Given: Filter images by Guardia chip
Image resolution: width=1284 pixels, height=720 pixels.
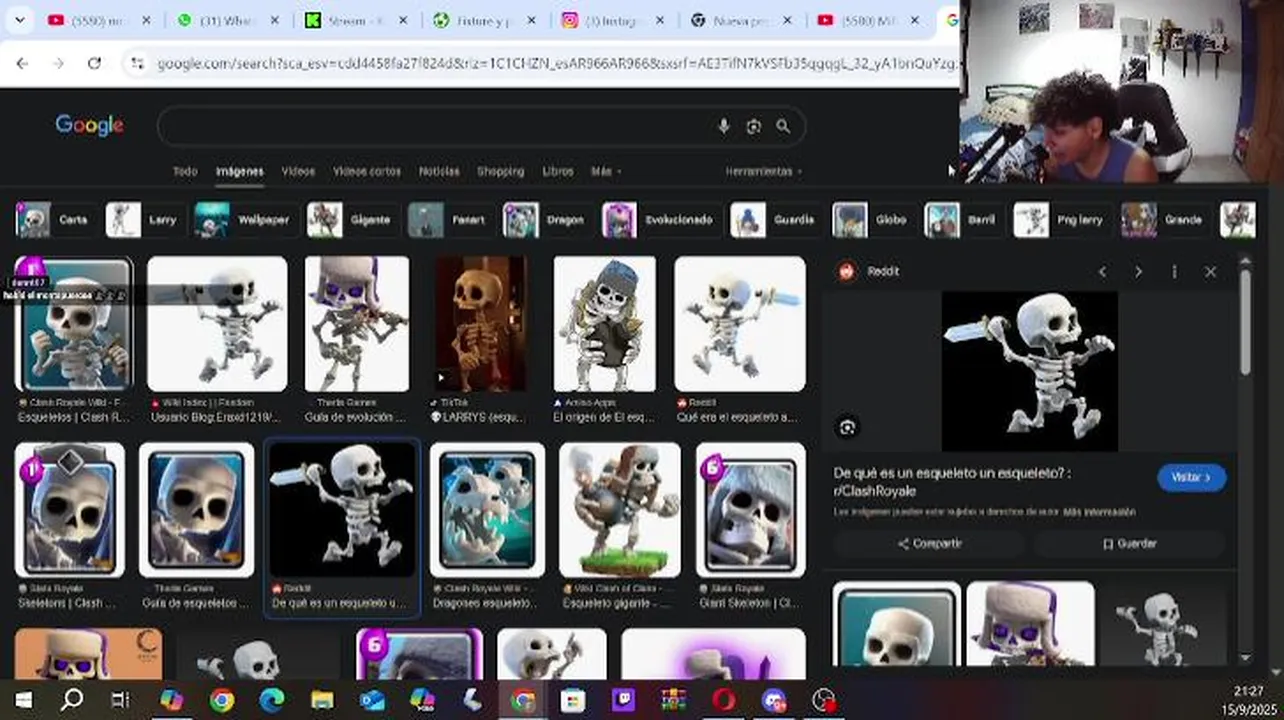Looking at the screenshot, I should point(774,220).
